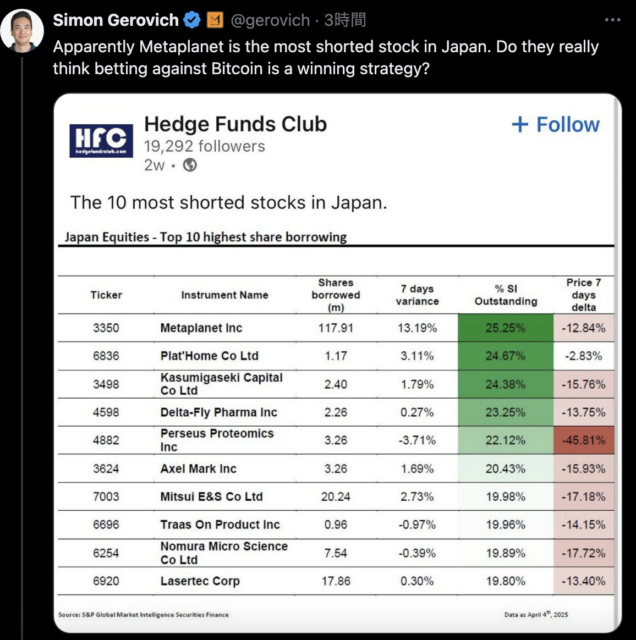Image resolution: width=636 pixels, height=640 pixels.
Task: Open the embedded shorted stocks image
Action: pos(338,363)
